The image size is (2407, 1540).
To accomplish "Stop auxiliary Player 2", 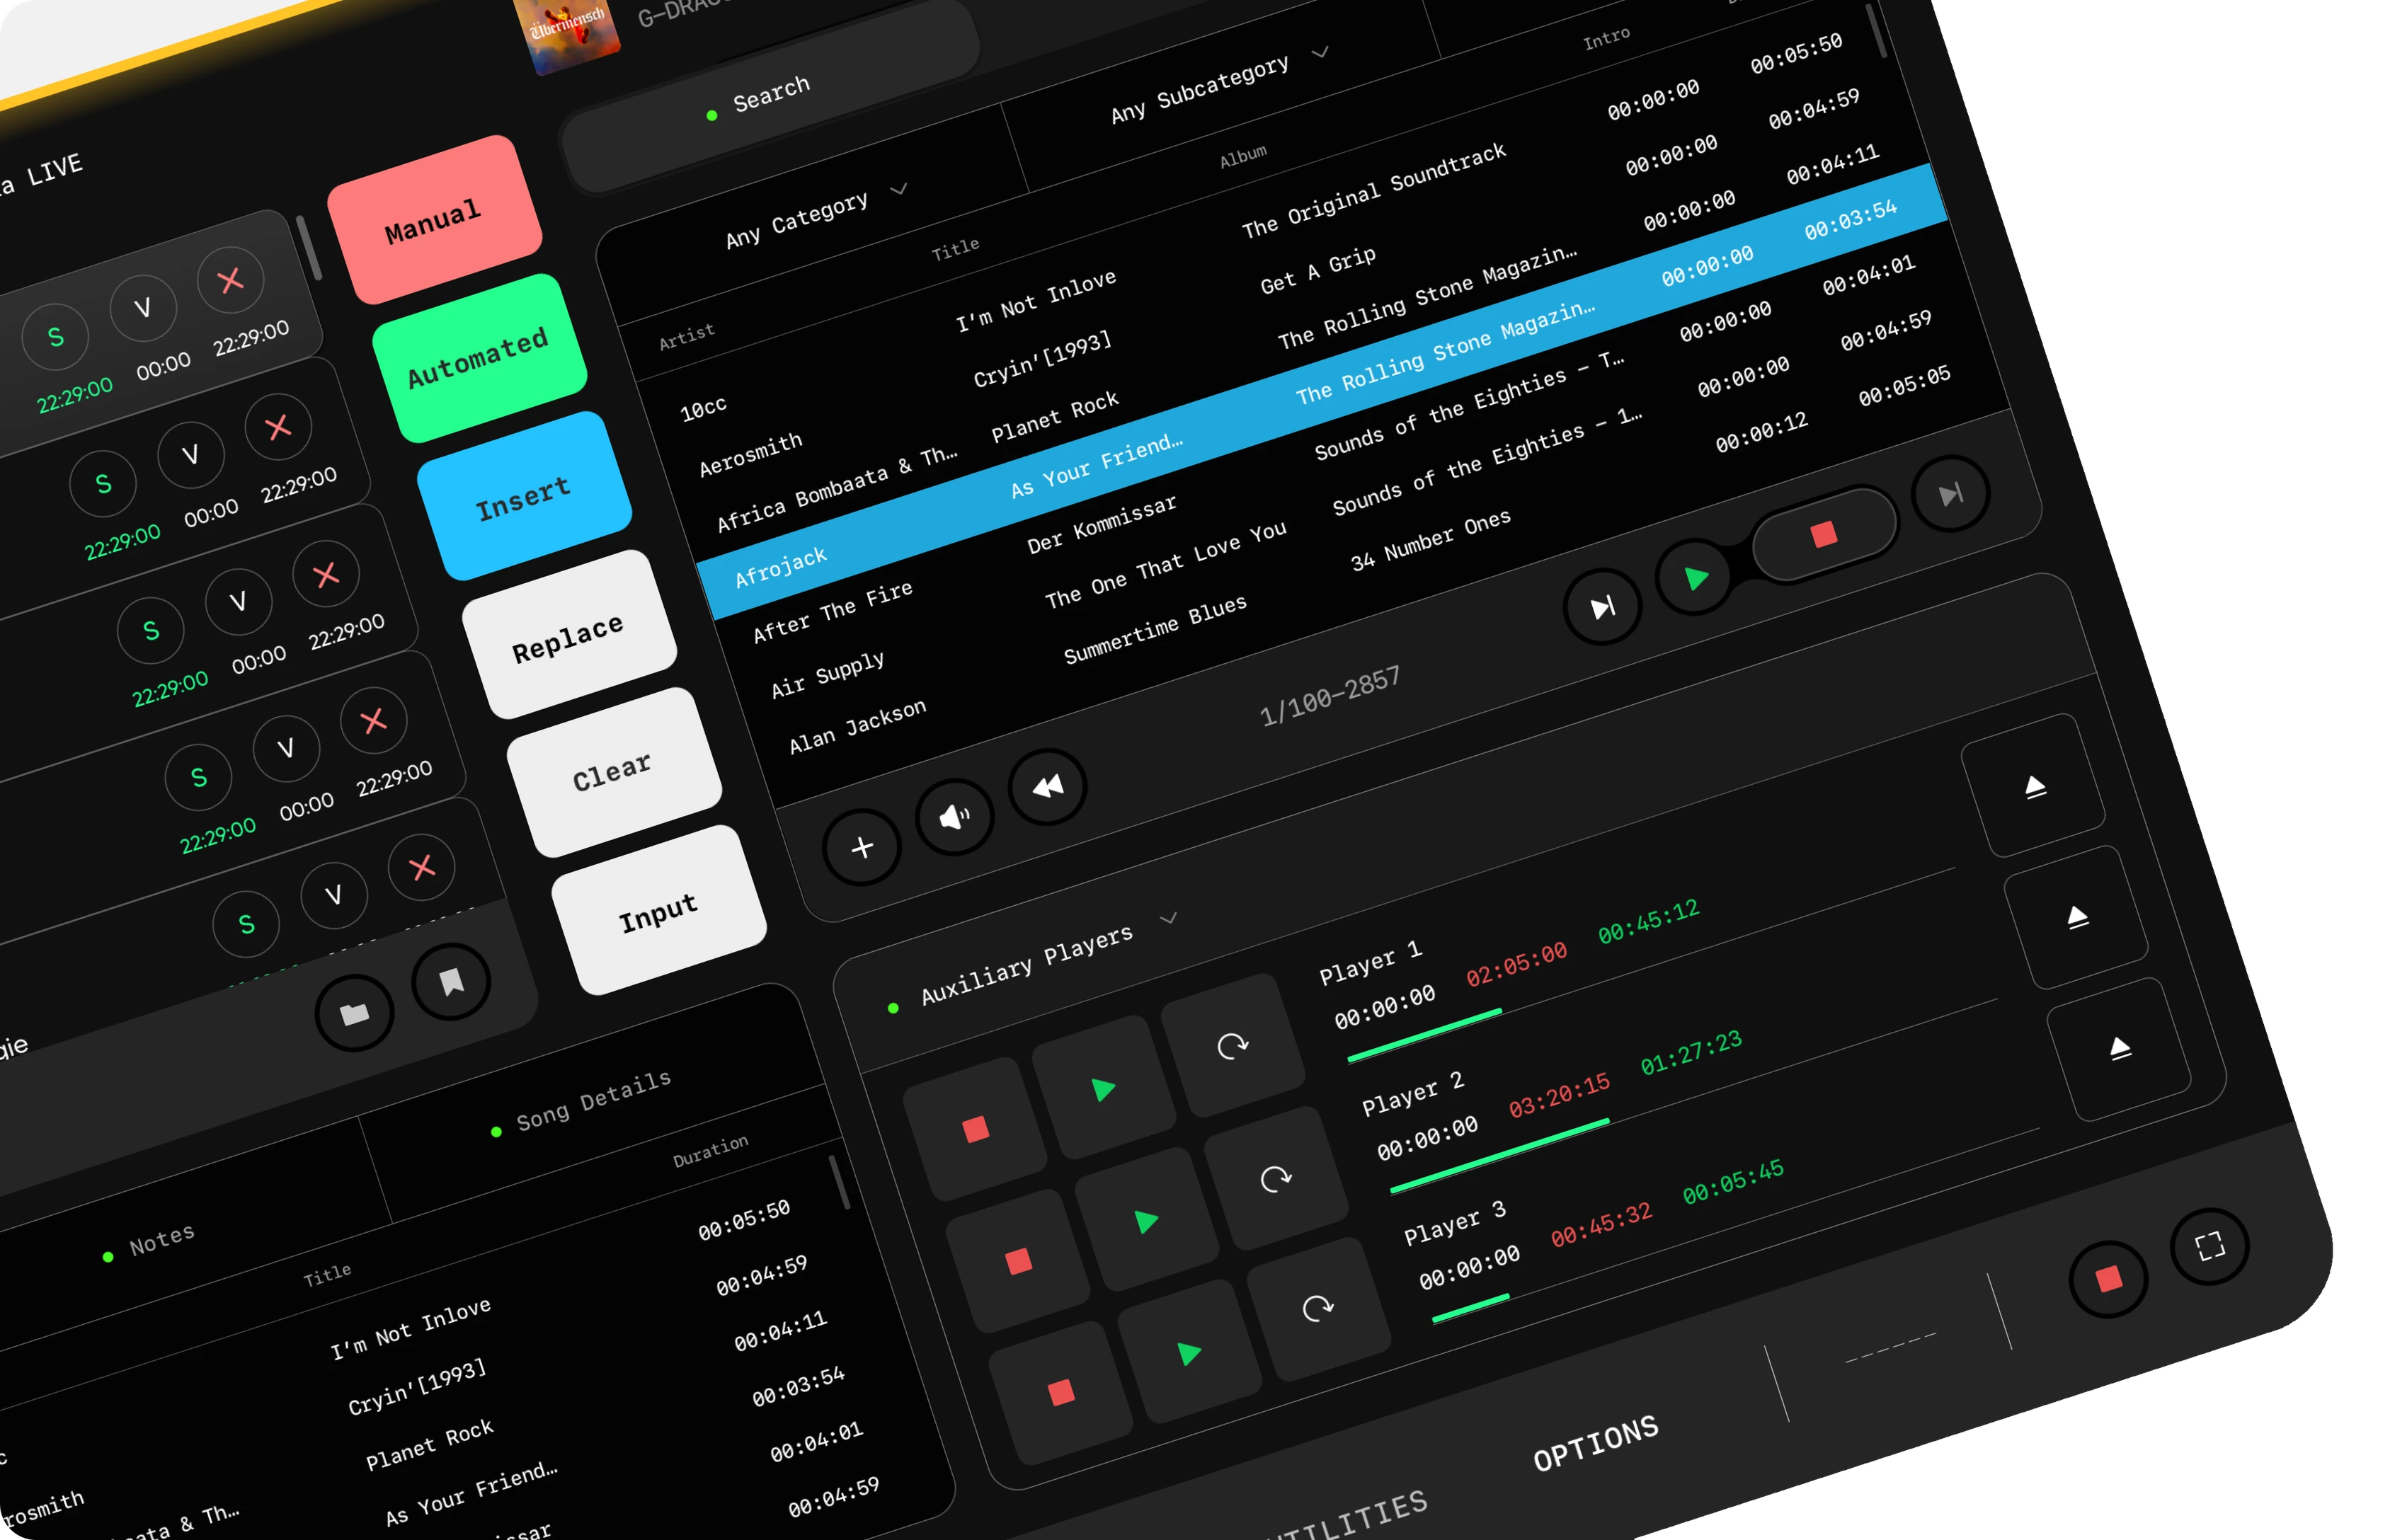I will pyautogui.click(x=1018, y=1261).
